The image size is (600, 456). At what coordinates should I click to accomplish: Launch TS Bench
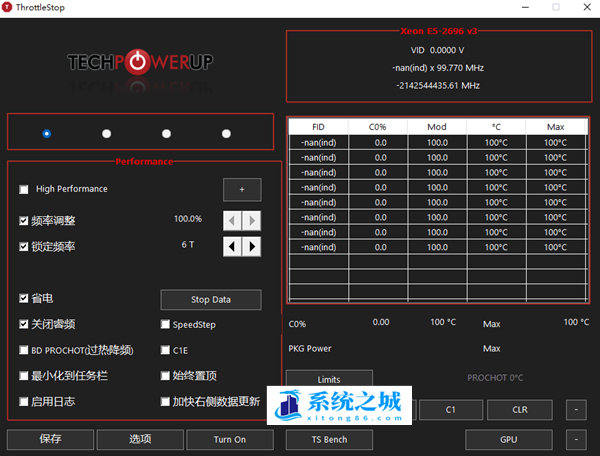329,440
